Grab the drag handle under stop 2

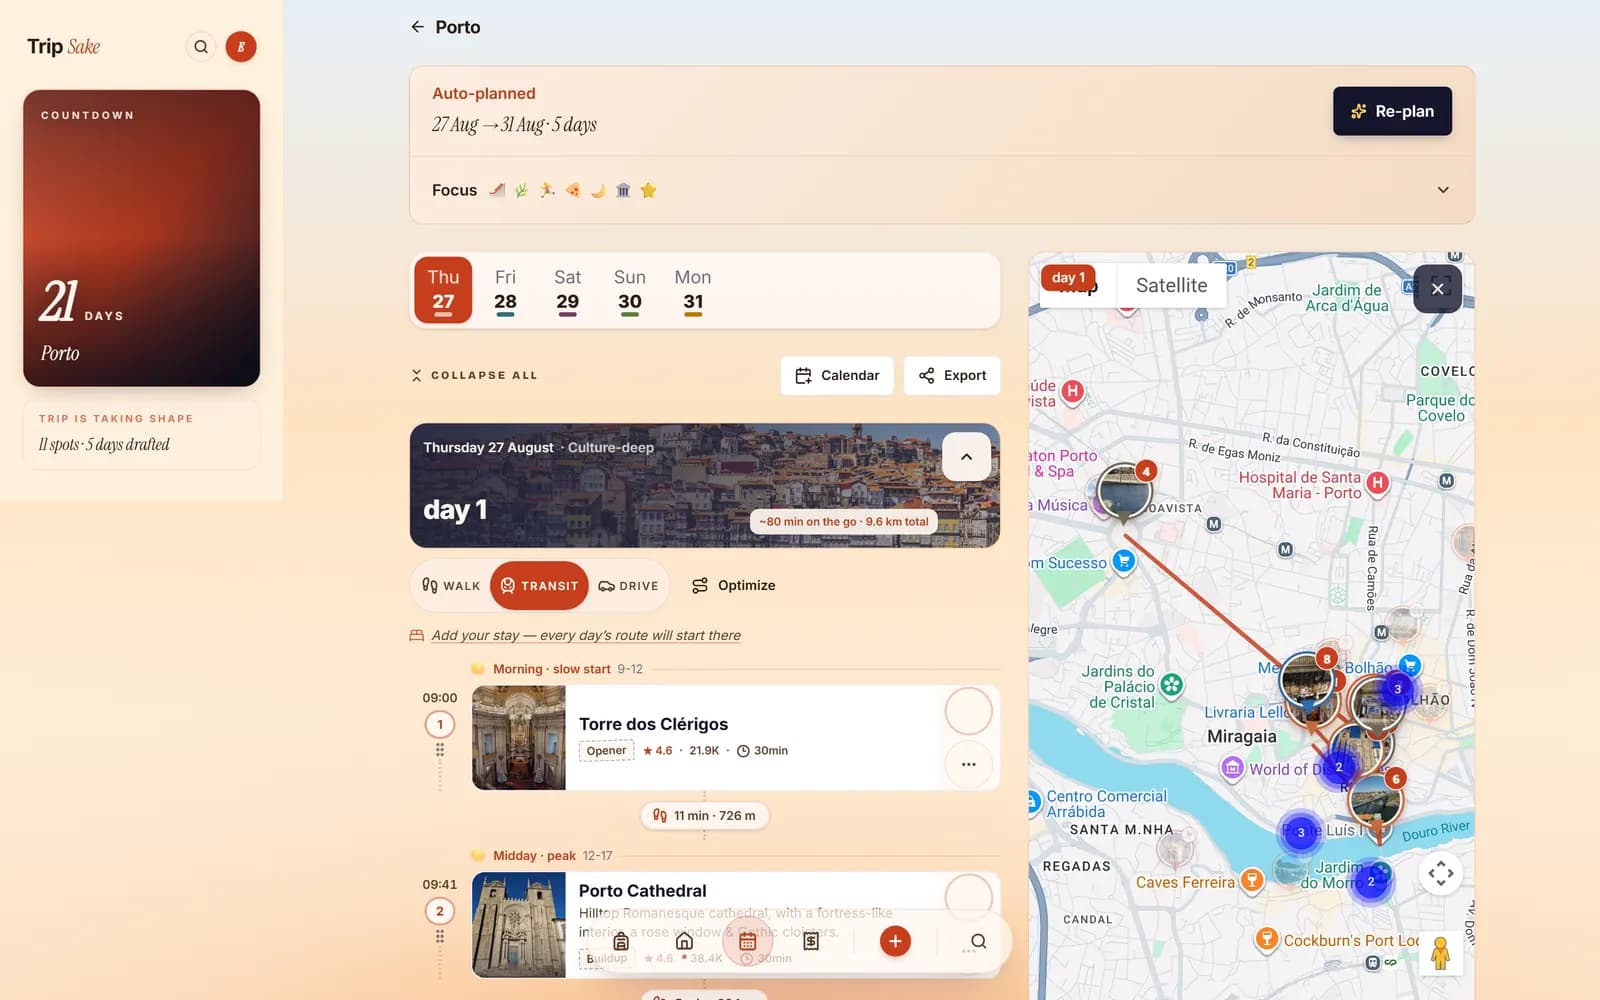pyautogui.click(x=440, y=937)
